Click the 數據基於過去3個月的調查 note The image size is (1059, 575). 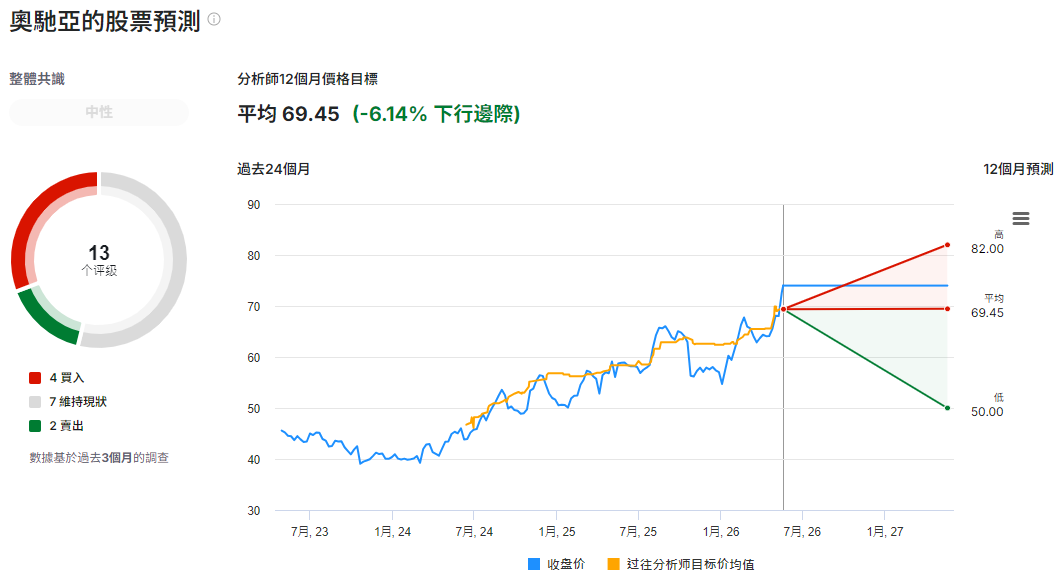point(99,457)
